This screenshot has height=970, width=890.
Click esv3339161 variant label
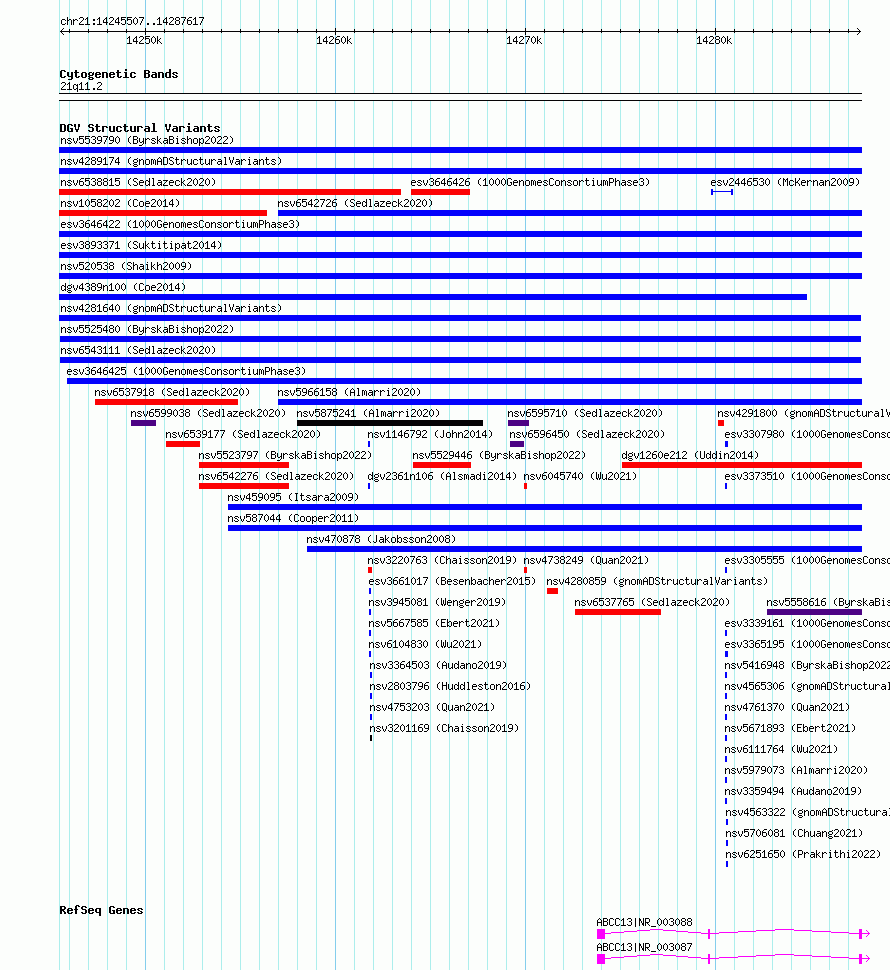point(807,624)
